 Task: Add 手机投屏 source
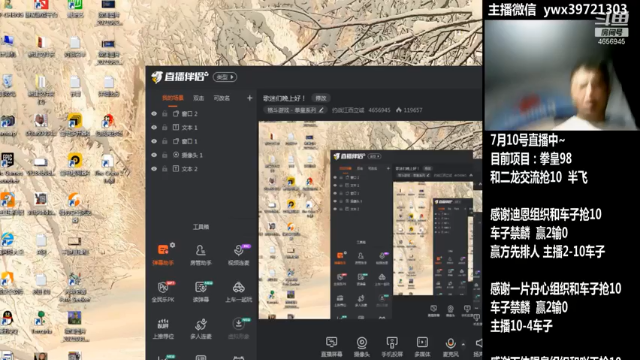click(392, 347)
